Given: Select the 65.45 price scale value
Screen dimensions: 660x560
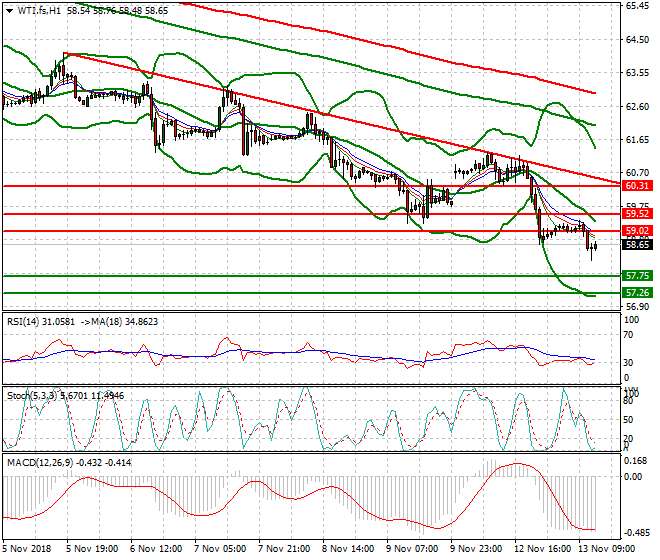Looking at the screenshot, I should tap(637, 6).
